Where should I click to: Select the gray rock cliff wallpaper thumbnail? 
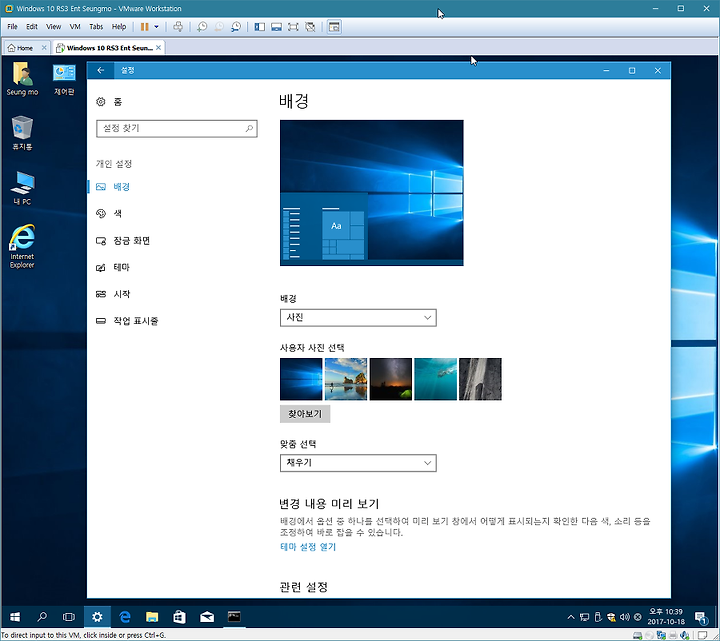[x=480, y=379]
